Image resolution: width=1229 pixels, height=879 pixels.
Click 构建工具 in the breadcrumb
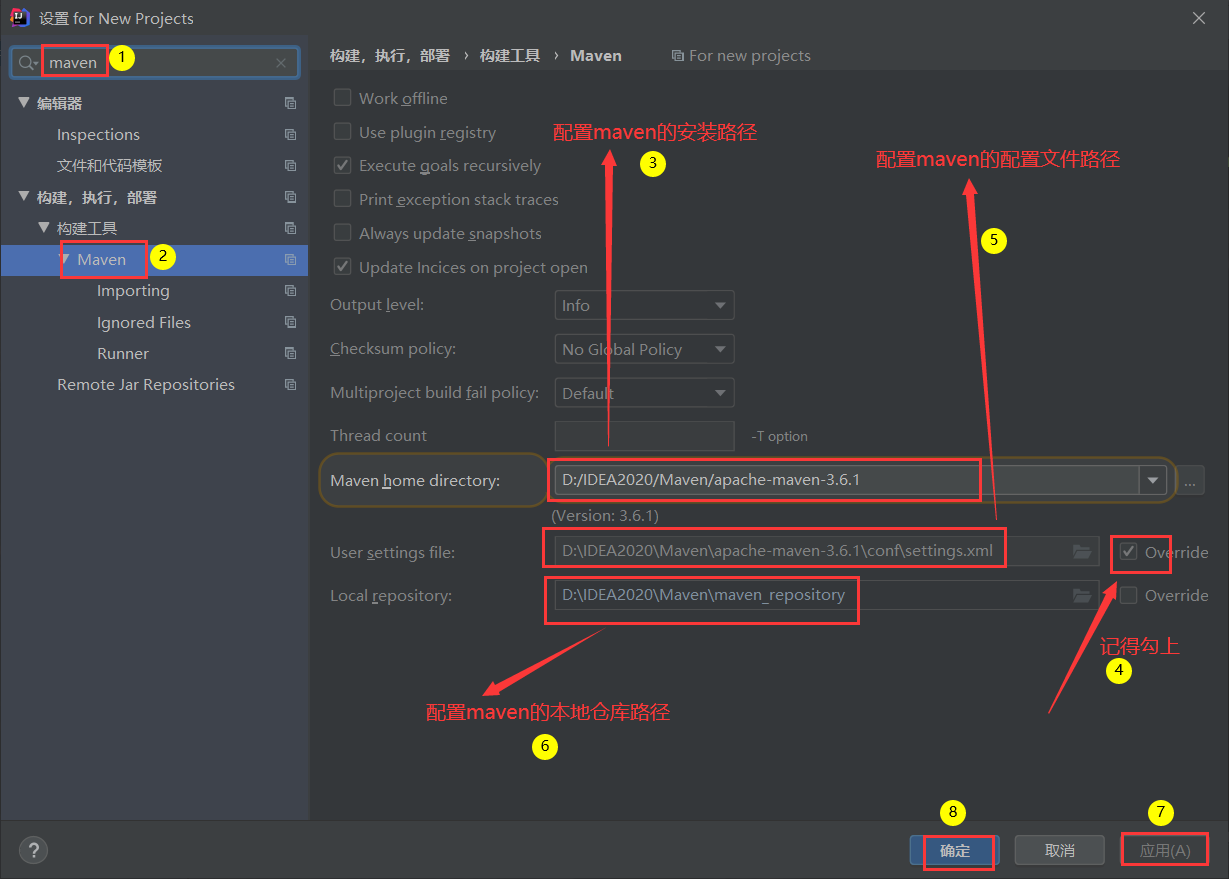(x=510, y=56)
